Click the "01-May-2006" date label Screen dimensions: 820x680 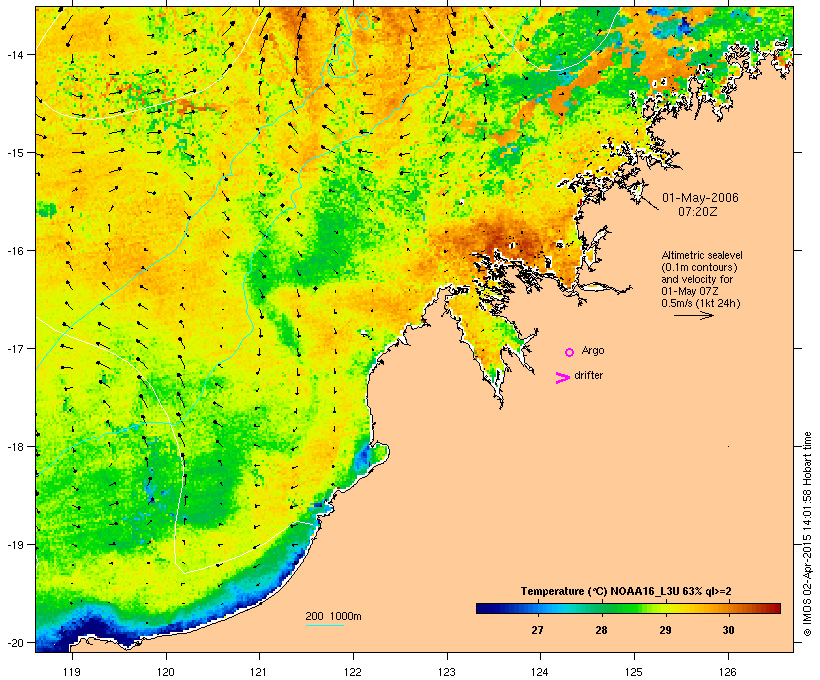tap(700, 198)
